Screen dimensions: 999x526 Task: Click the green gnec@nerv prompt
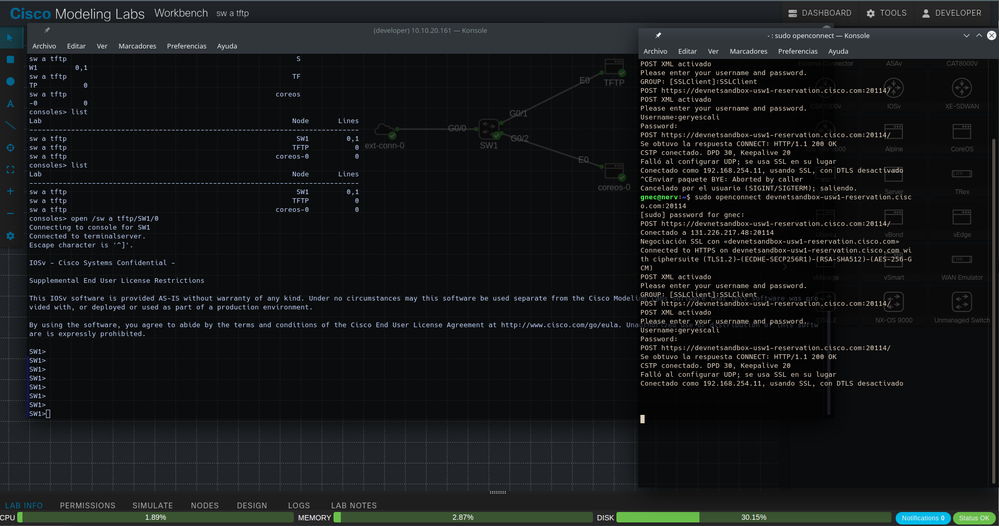pyautogui.click(x=665, y=197)
